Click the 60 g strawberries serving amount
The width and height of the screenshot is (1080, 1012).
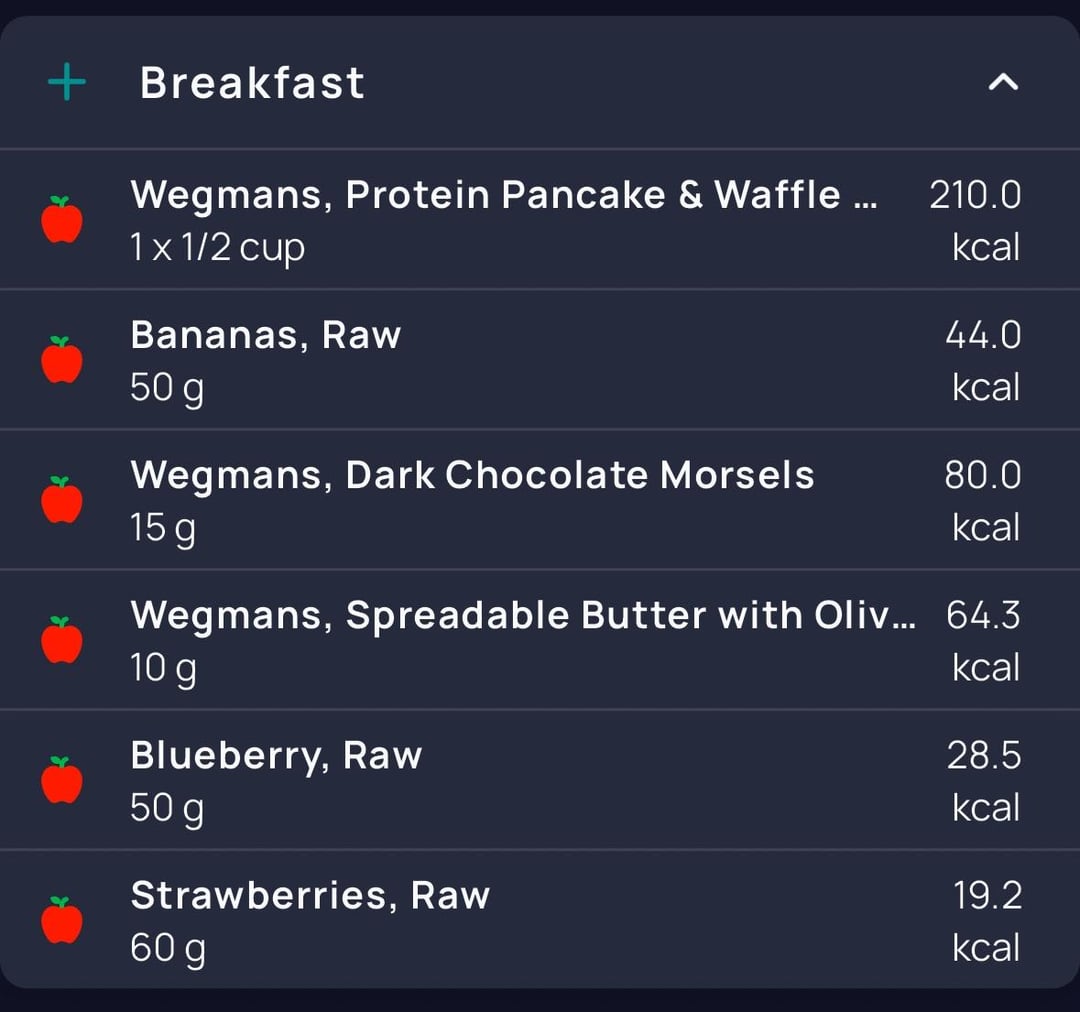click(x=168, y=949)
